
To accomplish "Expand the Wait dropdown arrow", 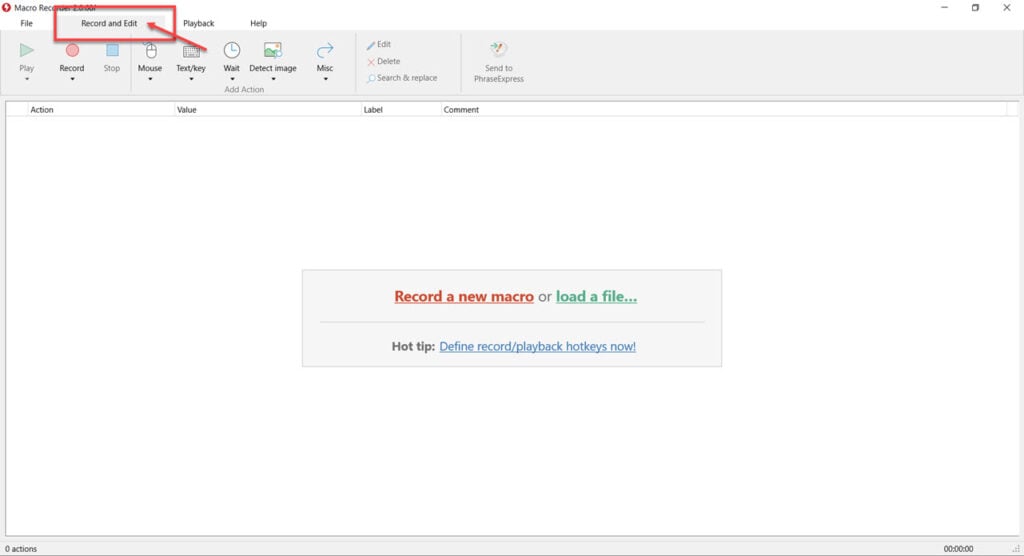I will (232, 79).
